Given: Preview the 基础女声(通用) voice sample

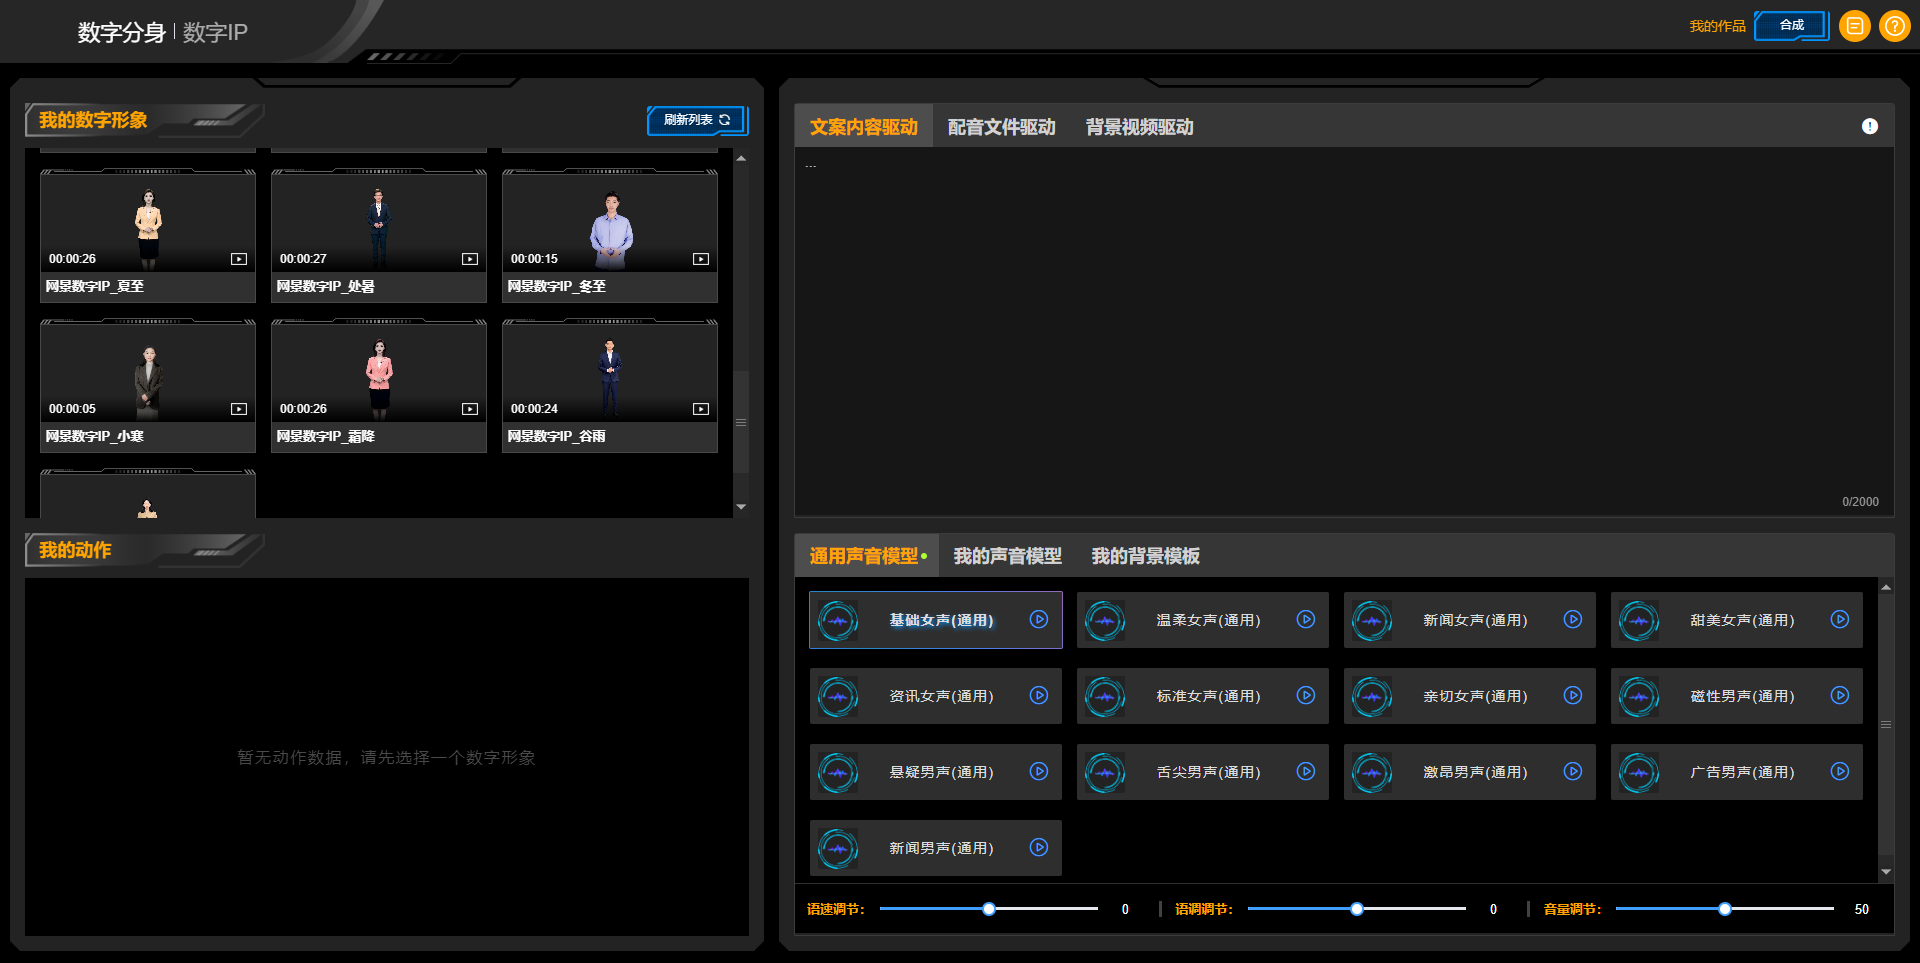Looking at the screenshot, I should pyautogui.click(x=1039, y=620).
